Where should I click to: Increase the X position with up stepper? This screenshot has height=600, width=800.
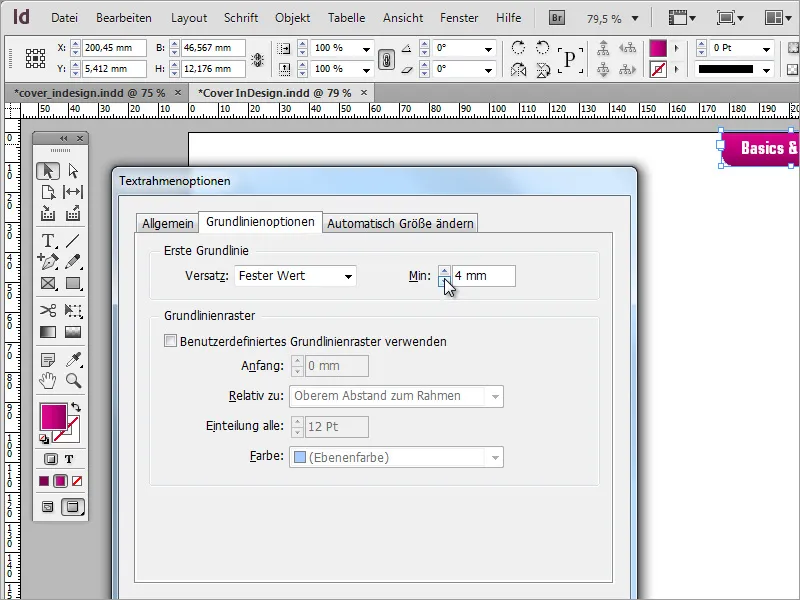(x=76, y=43)
